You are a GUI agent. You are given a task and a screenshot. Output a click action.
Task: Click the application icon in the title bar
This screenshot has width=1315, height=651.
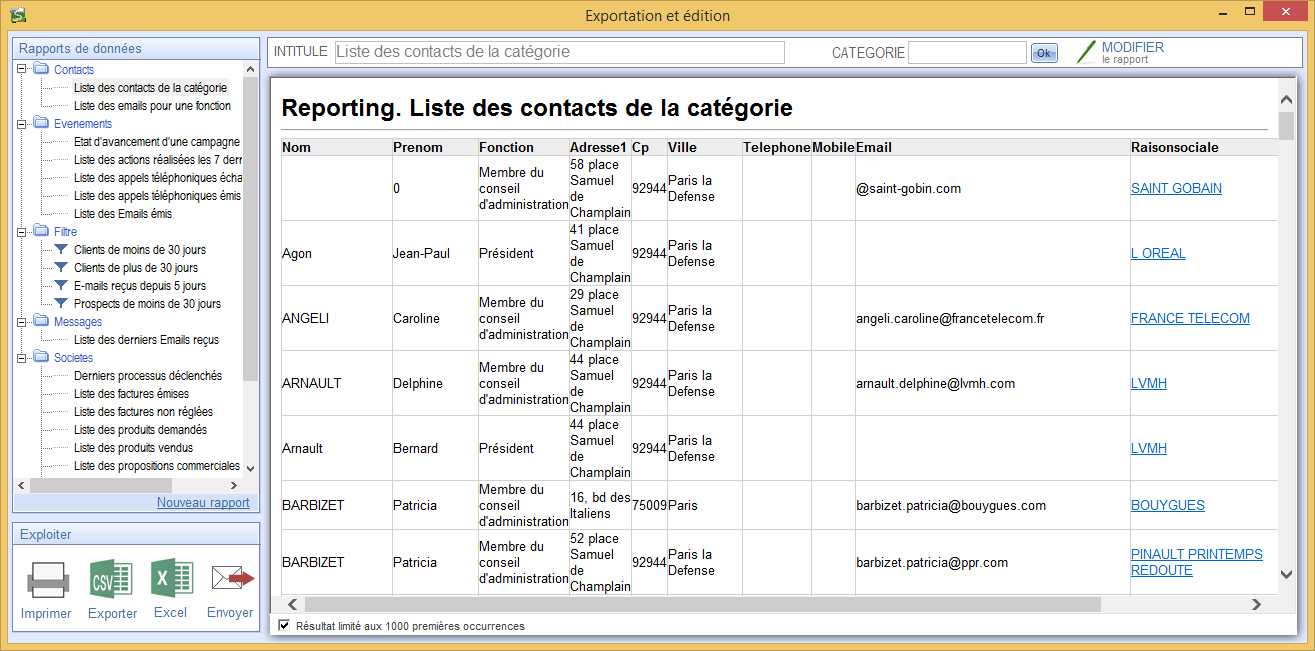17,15
